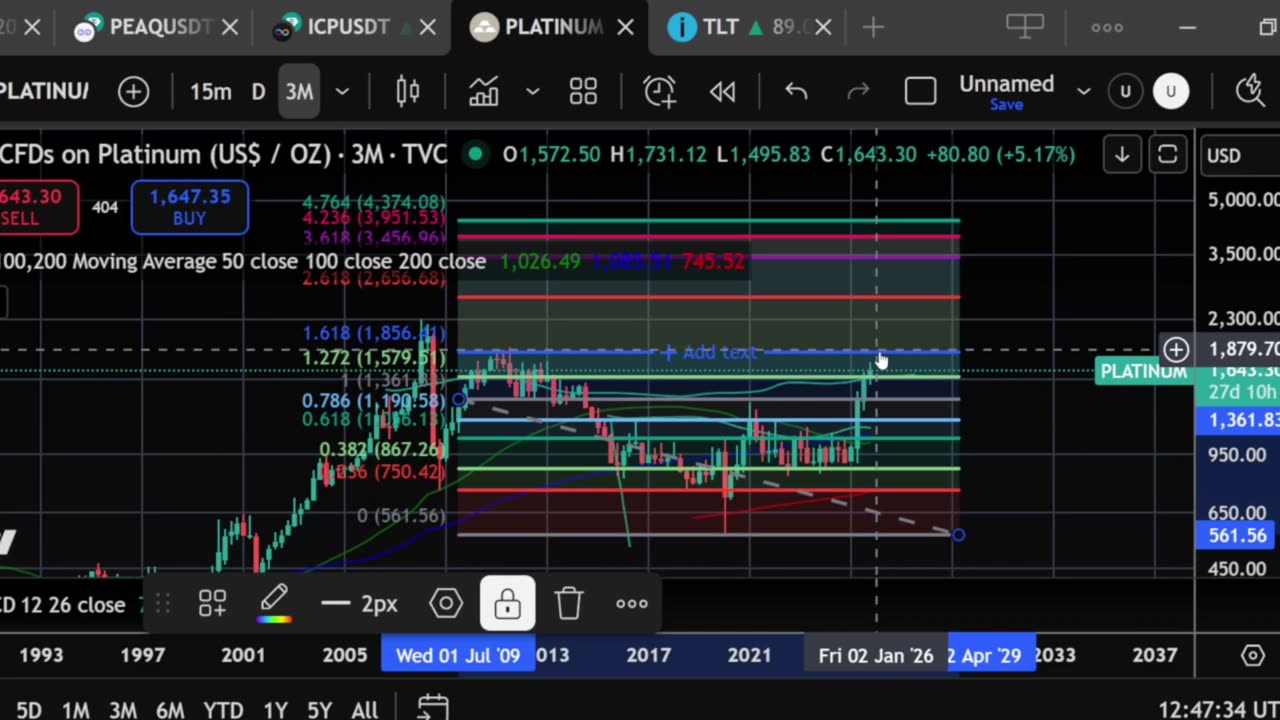Screen dimensions: 1280x720
Task: Create an alert with the clock icon
Action: click(x=660, y=92)
